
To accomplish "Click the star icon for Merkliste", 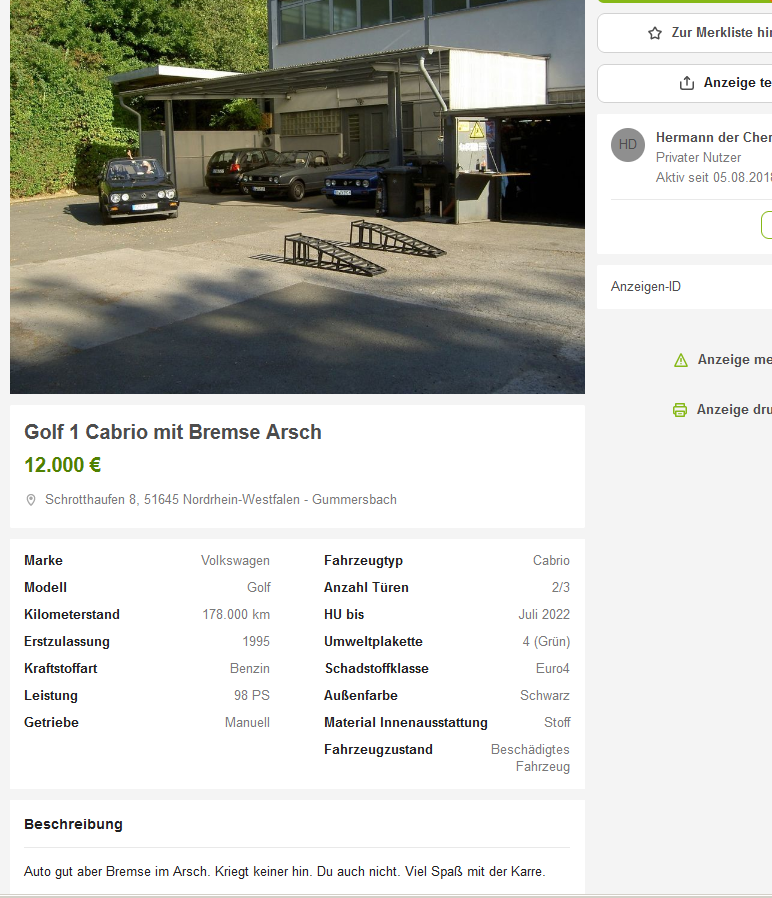I will tap(655, 33).
